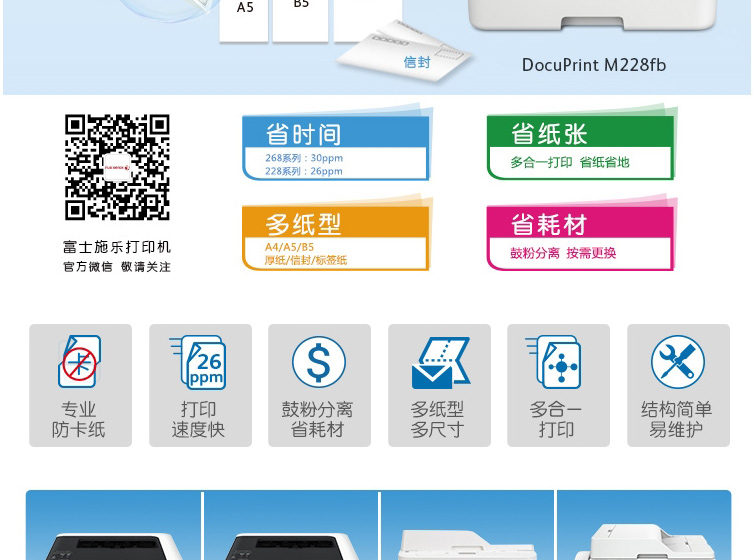Screen dimensions: 754x560
Task: Click the WeChat QR code image
Action: [x=117, y=167]
